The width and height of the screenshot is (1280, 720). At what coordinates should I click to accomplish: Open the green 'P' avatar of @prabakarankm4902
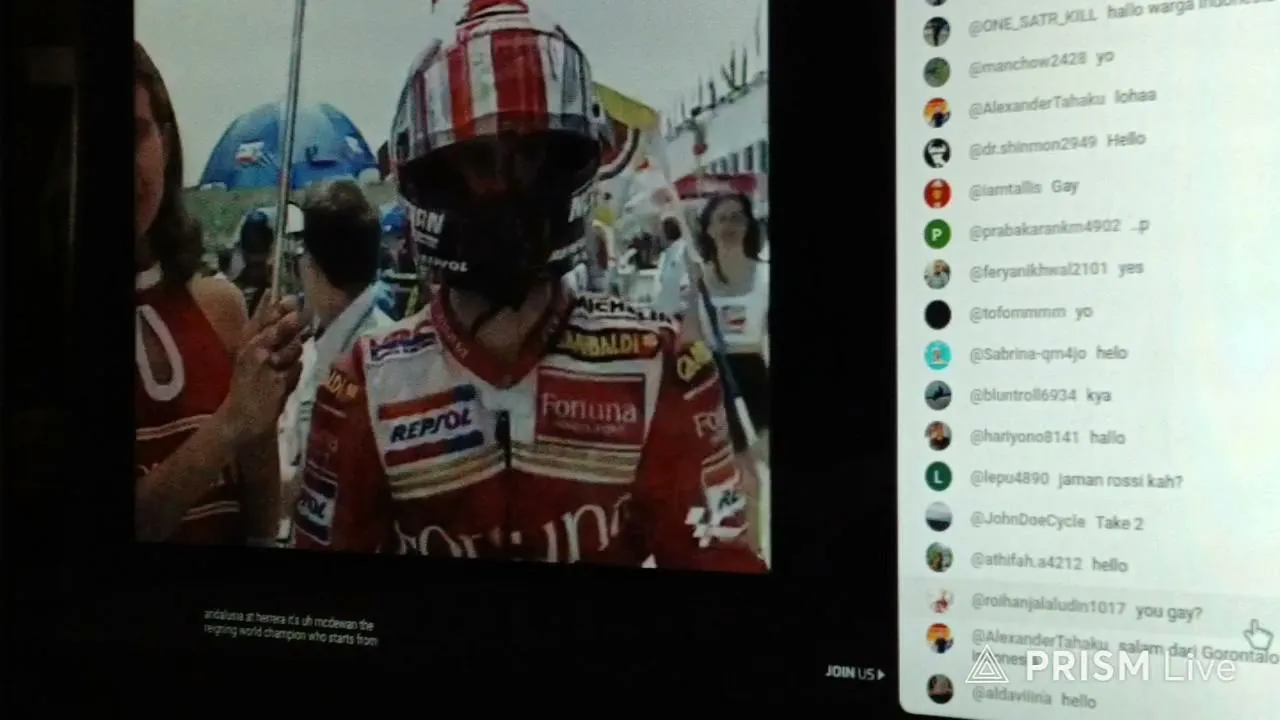pos(937,234)
